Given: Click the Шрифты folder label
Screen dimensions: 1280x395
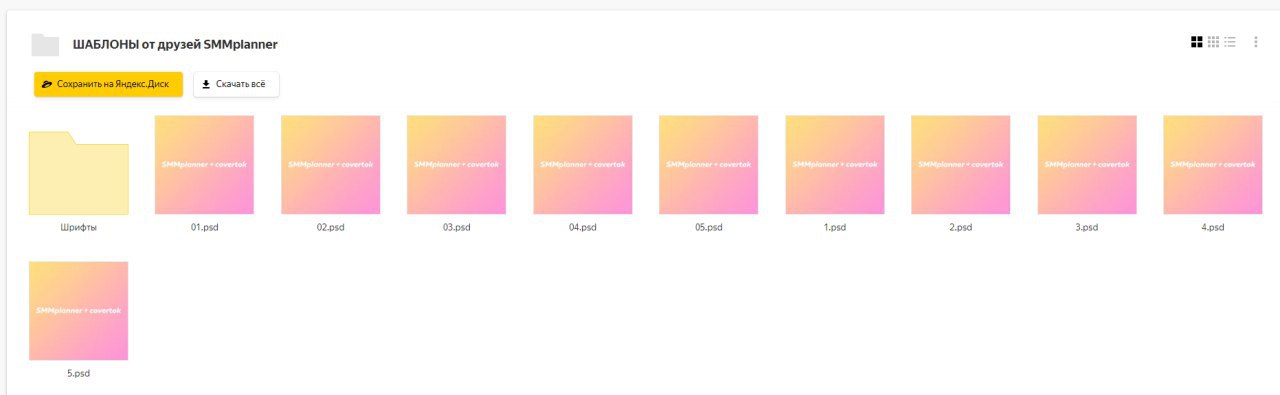Looking at the screenshot, I should (x=78, y=228).
